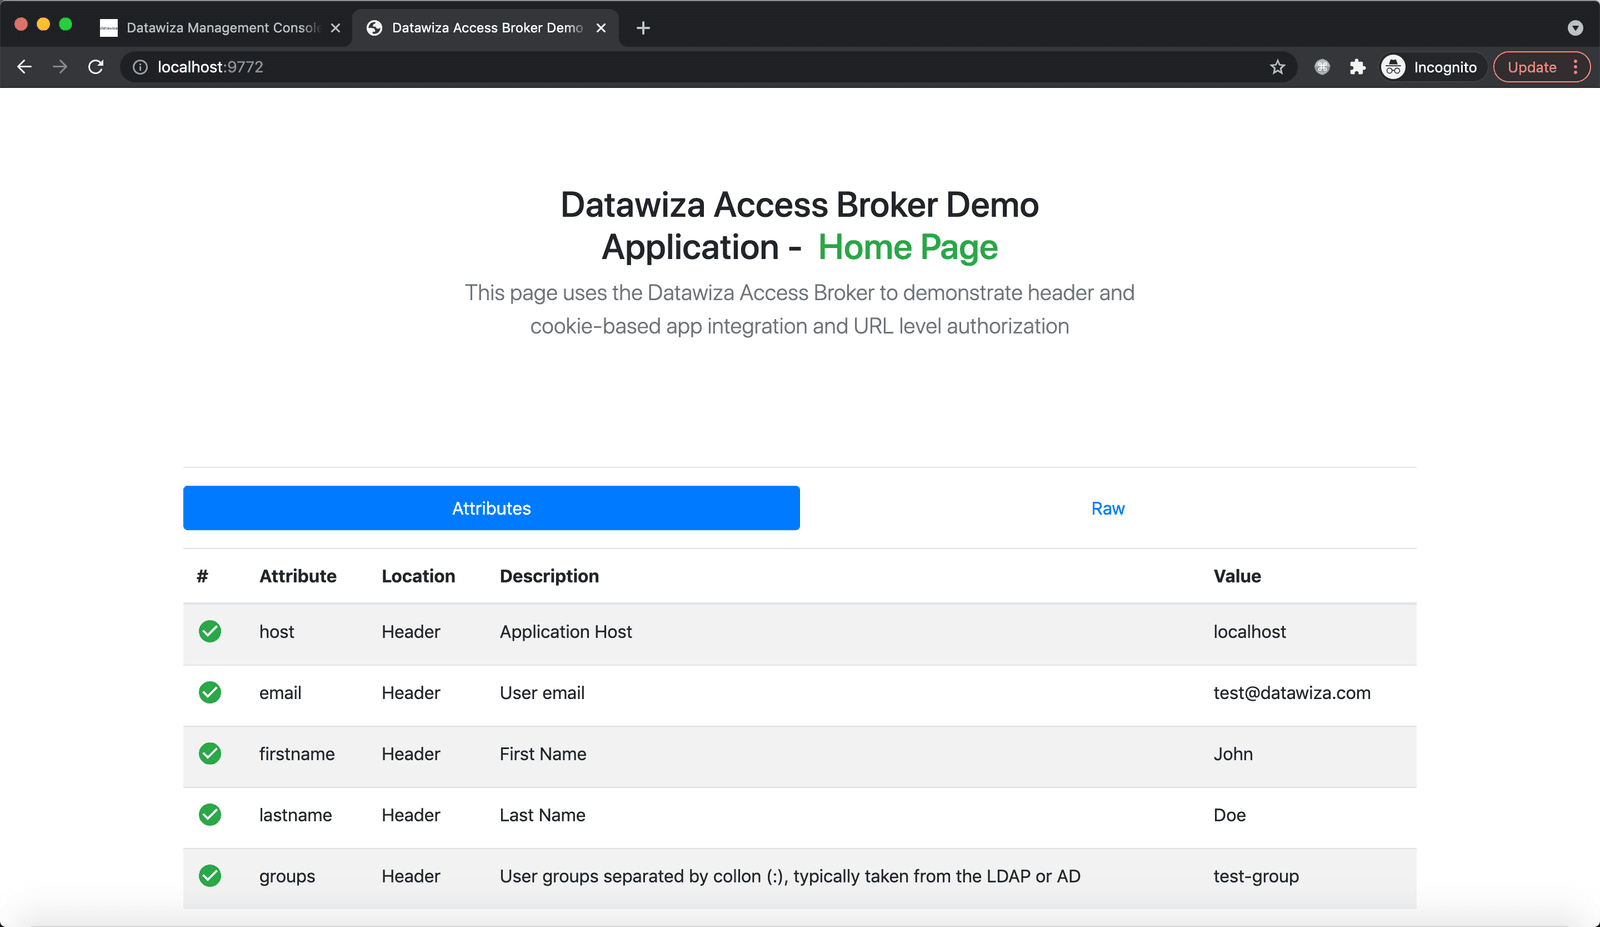Image resolution: width=1600 pixels, height=927 pixels.
Task: Click the 'groups' attribute cell
Action: coord(287,877)
